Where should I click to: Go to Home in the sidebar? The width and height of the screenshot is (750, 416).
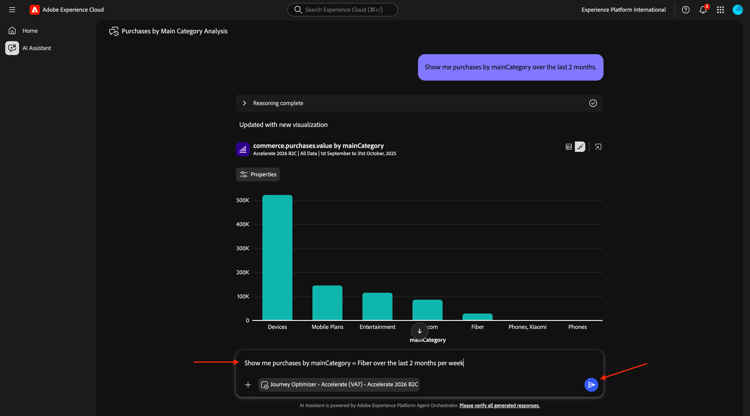(30, 31)
